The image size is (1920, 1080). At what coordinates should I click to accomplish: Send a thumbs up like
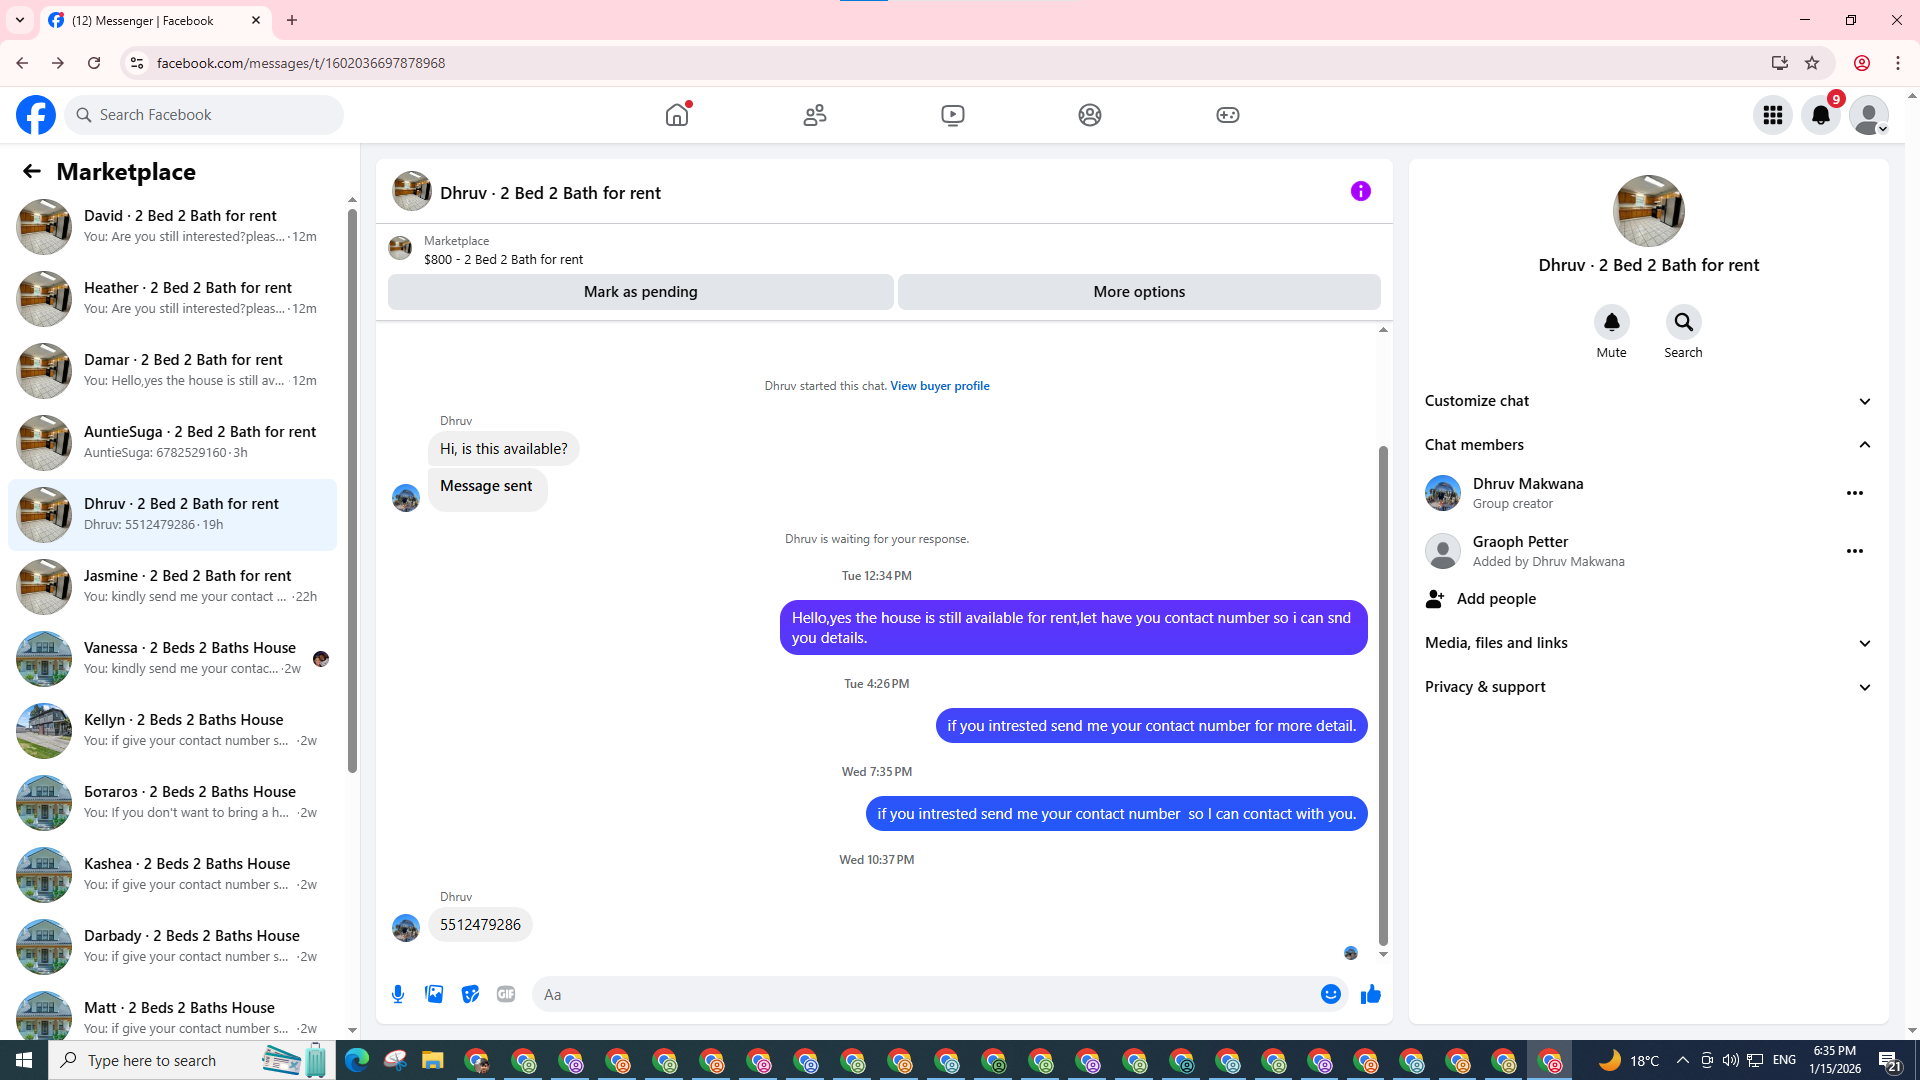coord(1370,994)
